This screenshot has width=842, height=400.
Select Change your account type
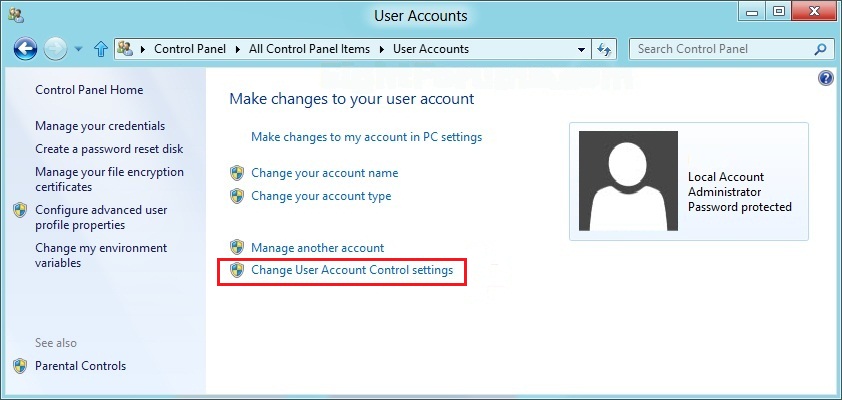[x=321, y=196]
